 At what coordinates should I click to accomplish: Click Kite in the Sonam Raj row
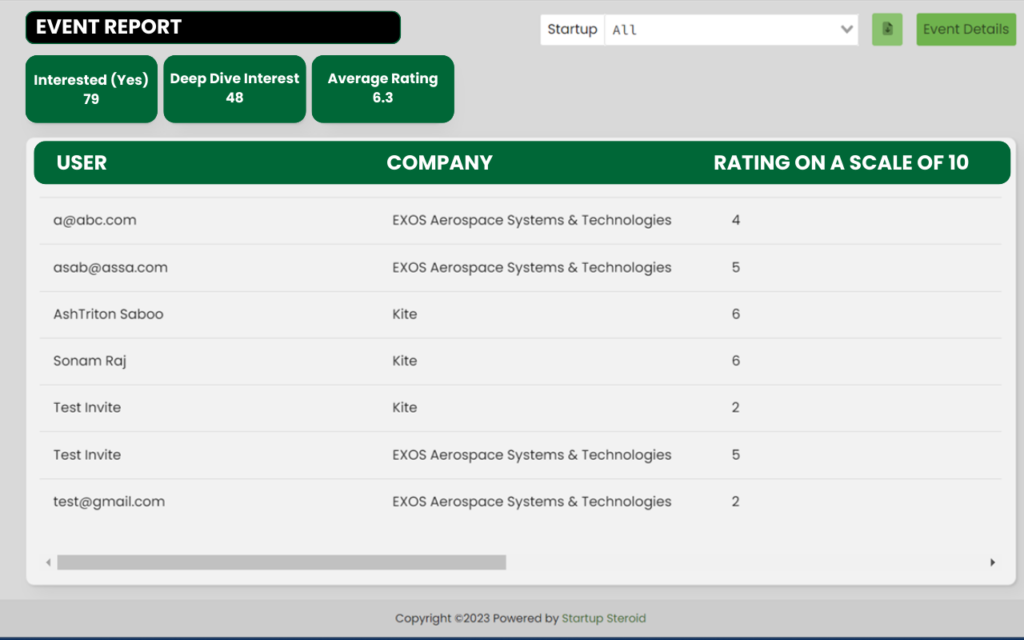[404, 360]
